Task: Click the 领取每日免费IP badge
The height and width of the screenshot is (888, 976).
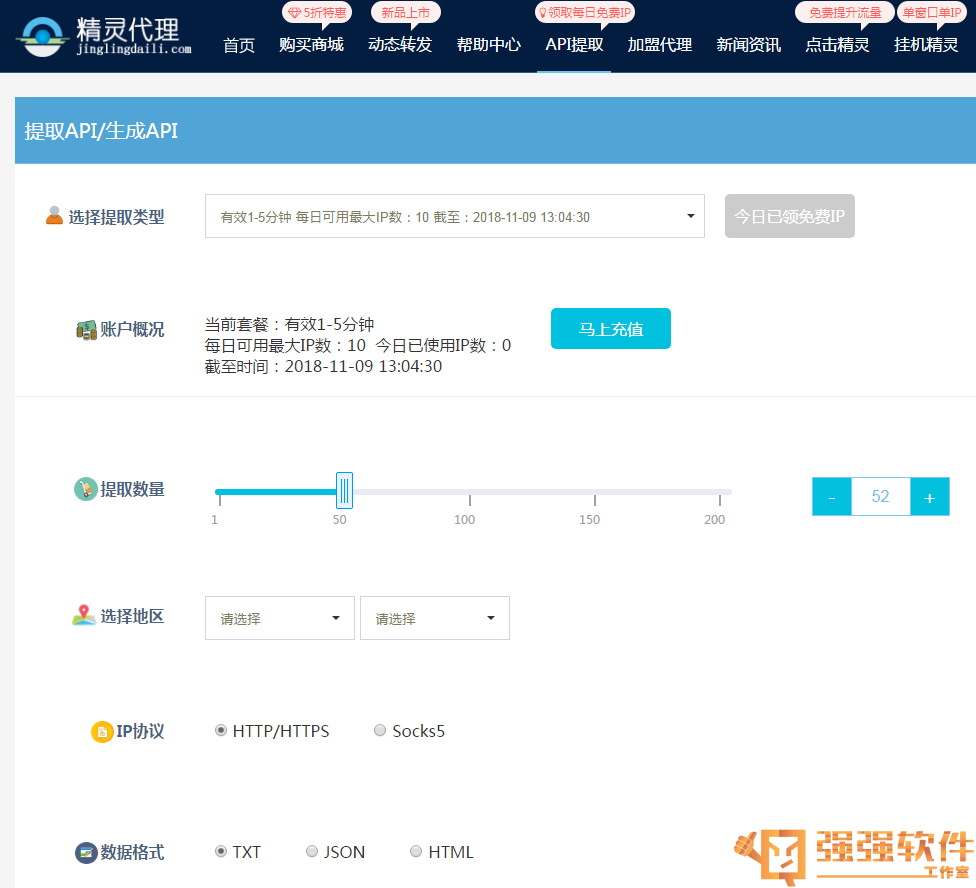Action: click(584, 12)
